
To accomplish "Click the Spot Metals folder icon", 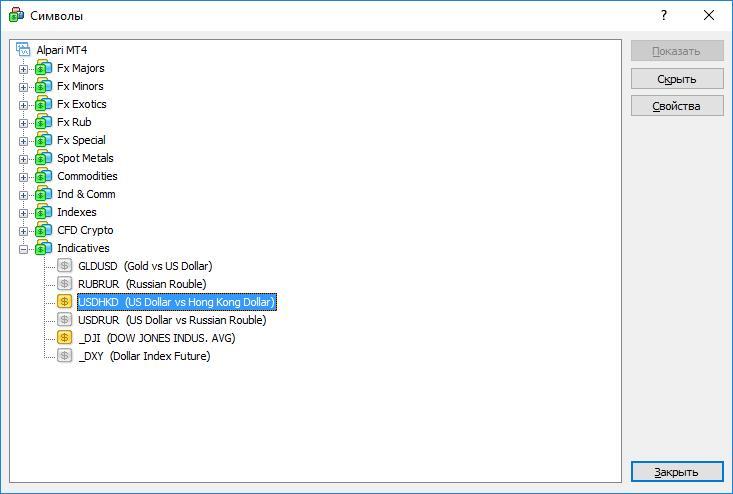I will (43, 158).
